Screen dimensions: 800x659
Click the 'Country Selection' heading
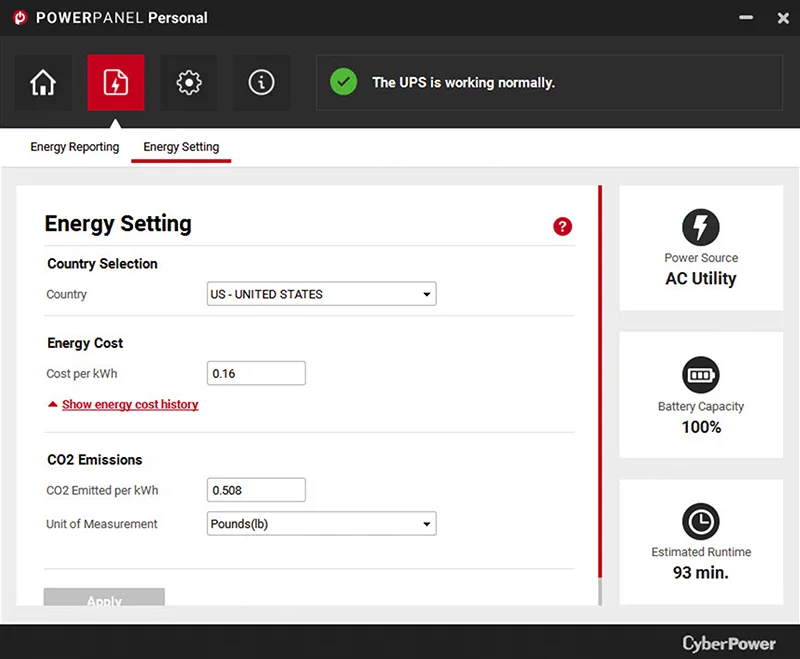click(103, 264)
